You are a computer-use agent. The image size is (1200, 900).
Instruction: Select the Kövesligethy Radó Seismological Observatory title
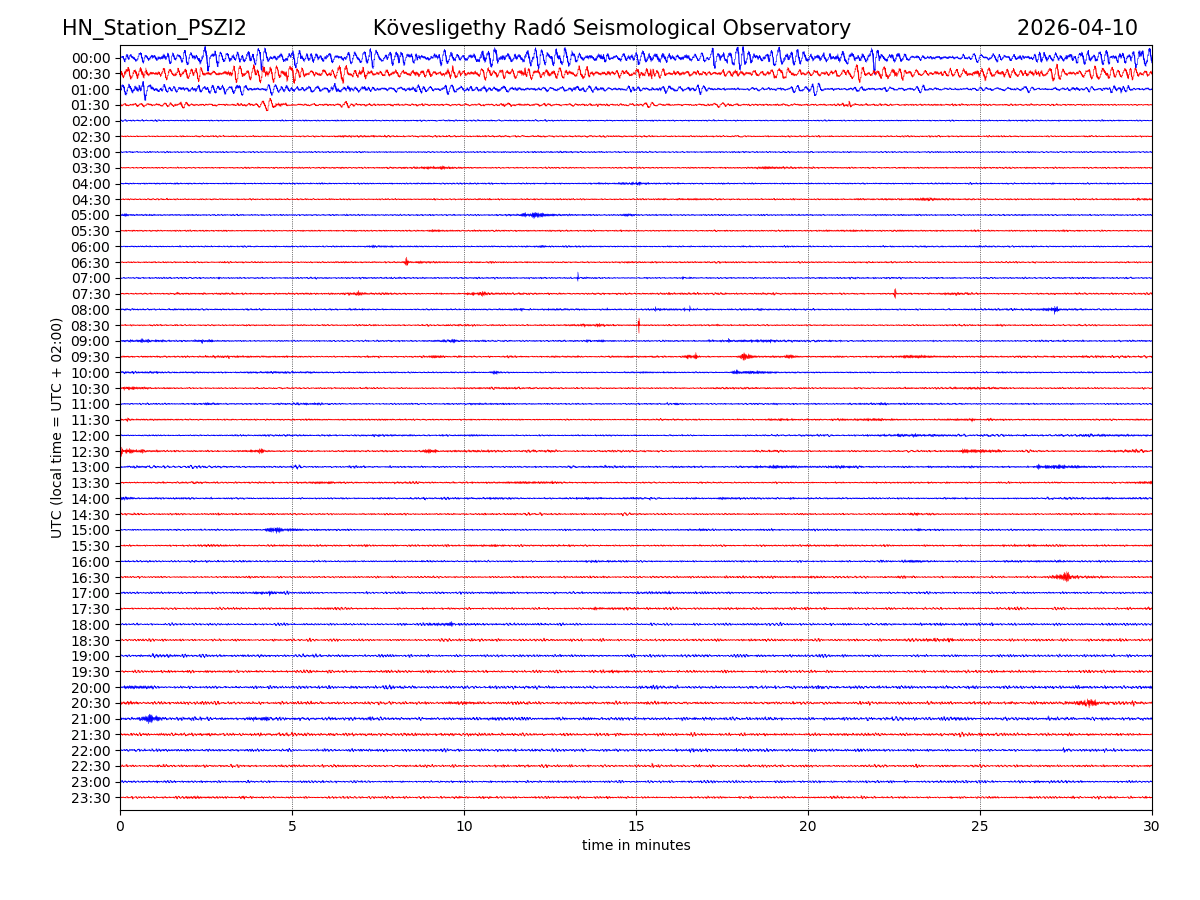point(611,28)
